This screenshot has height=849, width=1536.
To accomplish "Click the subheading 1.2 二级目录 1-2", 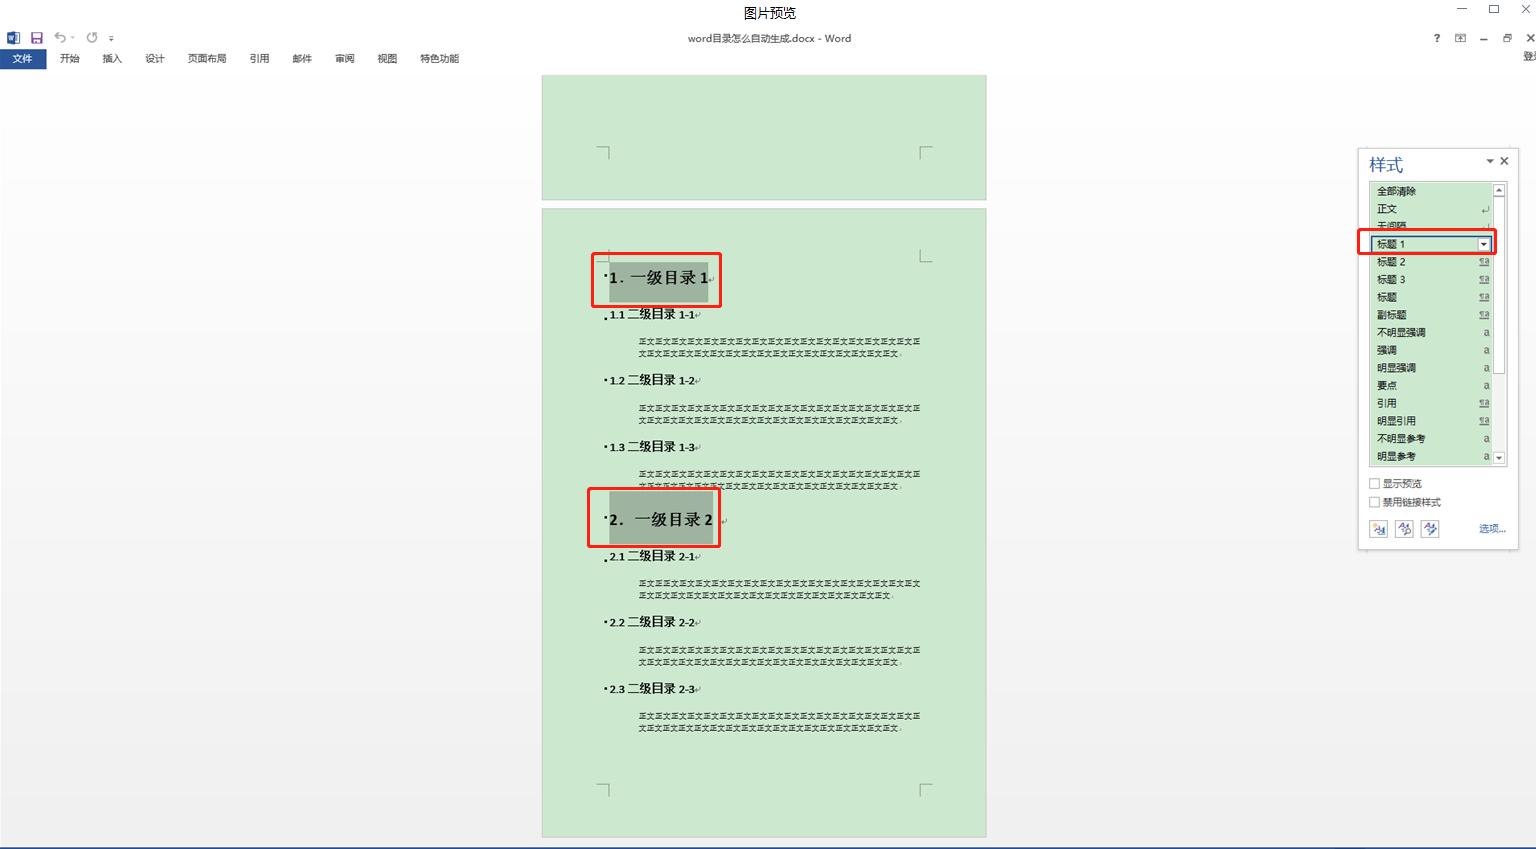I will [652, 380].
